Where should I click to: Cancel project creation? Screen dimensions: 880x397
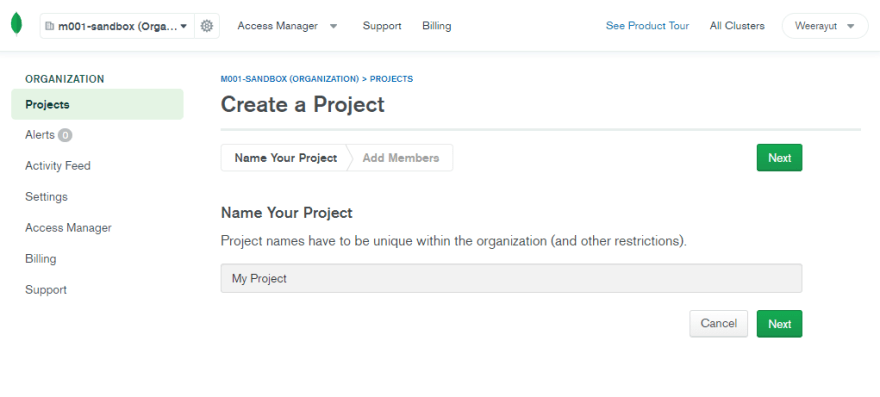pyautogui.click(x=718, y=323)
